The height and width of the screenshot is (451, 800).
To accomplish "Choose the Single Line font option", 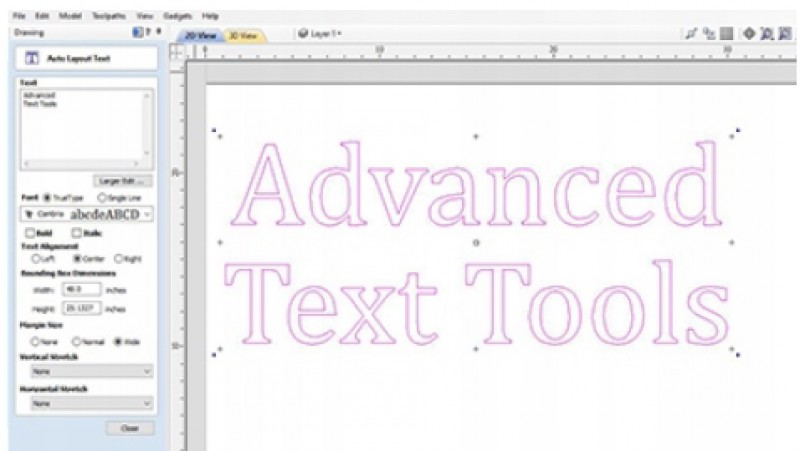I will tap(101, 198).
